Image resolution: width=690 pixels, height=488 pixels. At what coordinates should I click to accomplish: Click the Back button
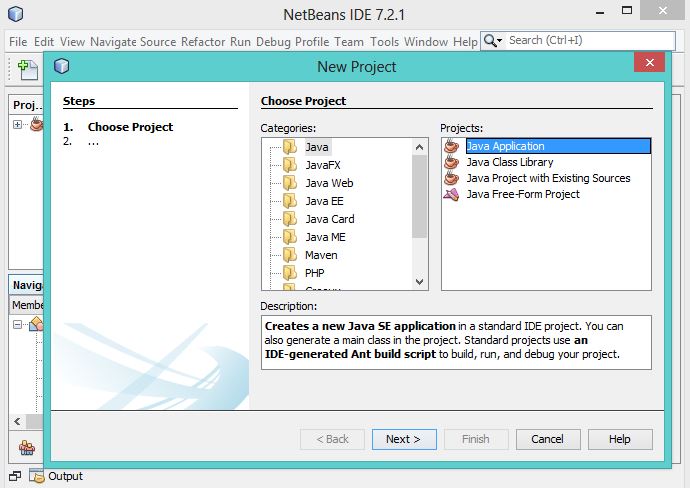click(x=332, y=439)
